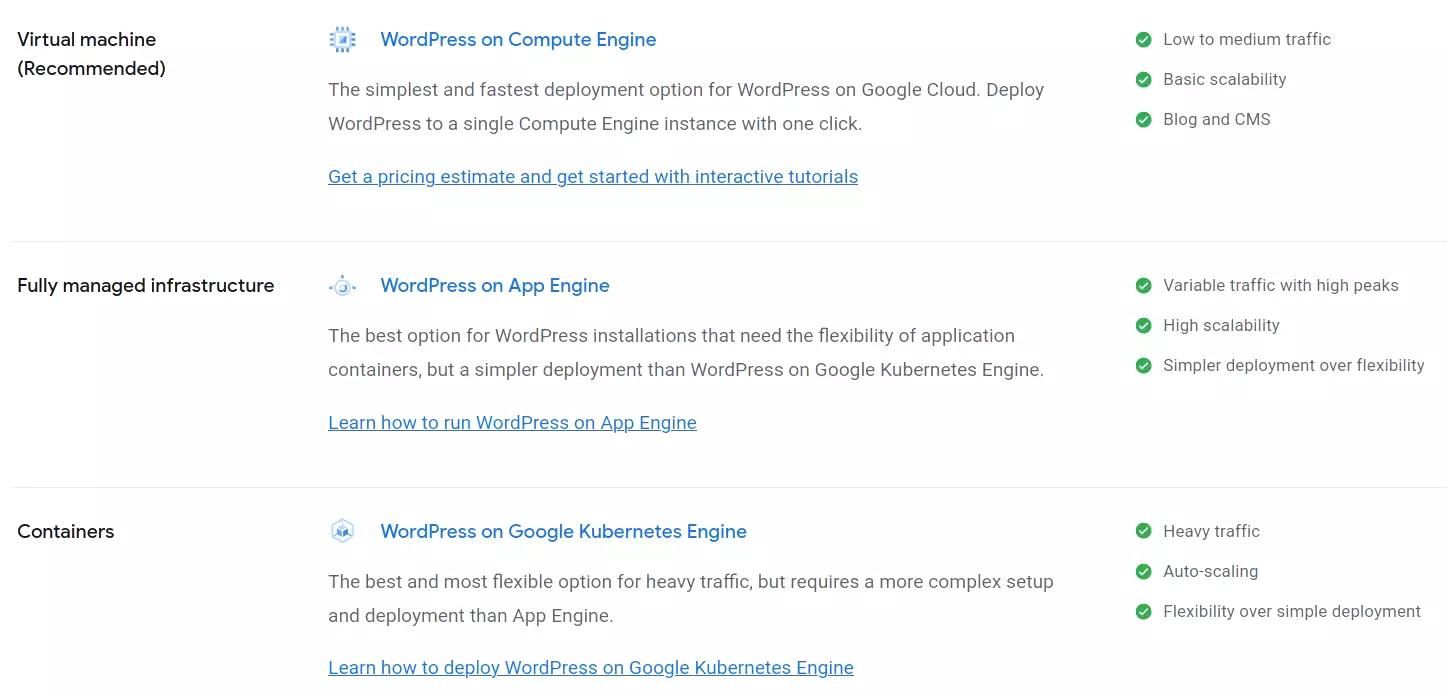The image size is (1447, 692).
Task: Click the green check beside Blog and CMS
Action: 1143,120
